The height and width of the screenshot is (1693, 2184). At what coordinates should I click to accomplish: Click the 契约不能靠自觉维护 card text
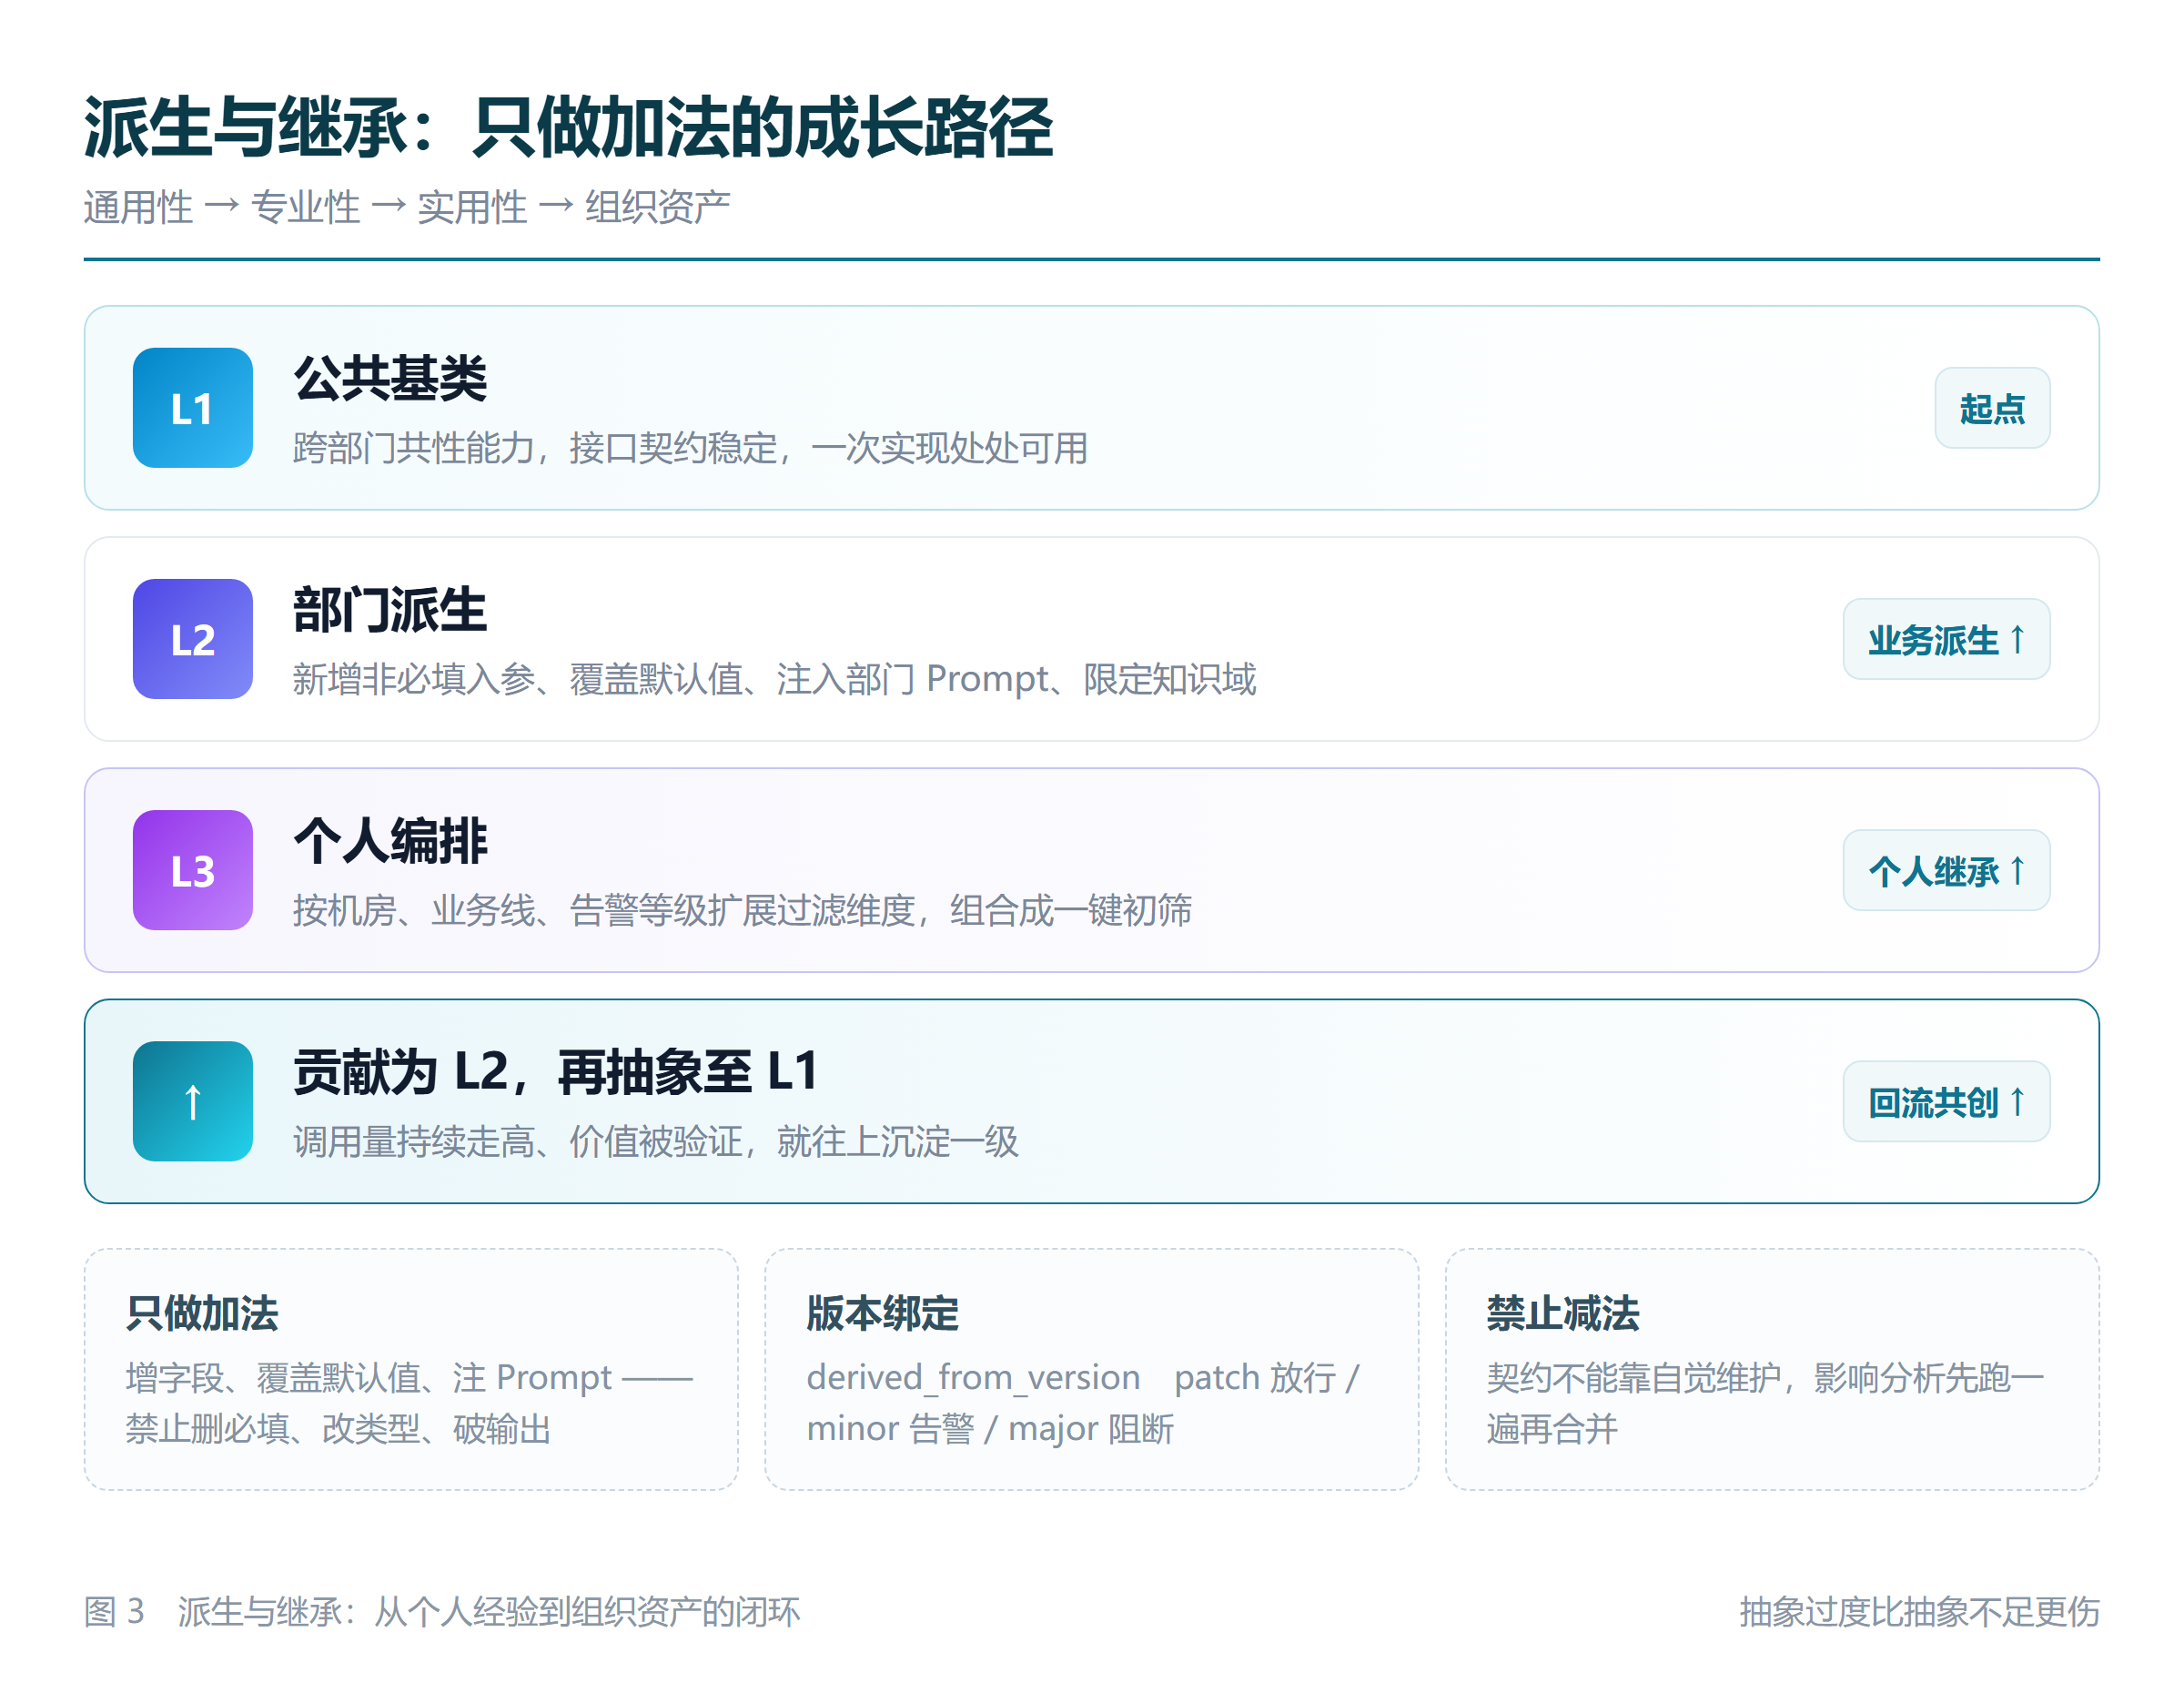tap(1765, 1403)
